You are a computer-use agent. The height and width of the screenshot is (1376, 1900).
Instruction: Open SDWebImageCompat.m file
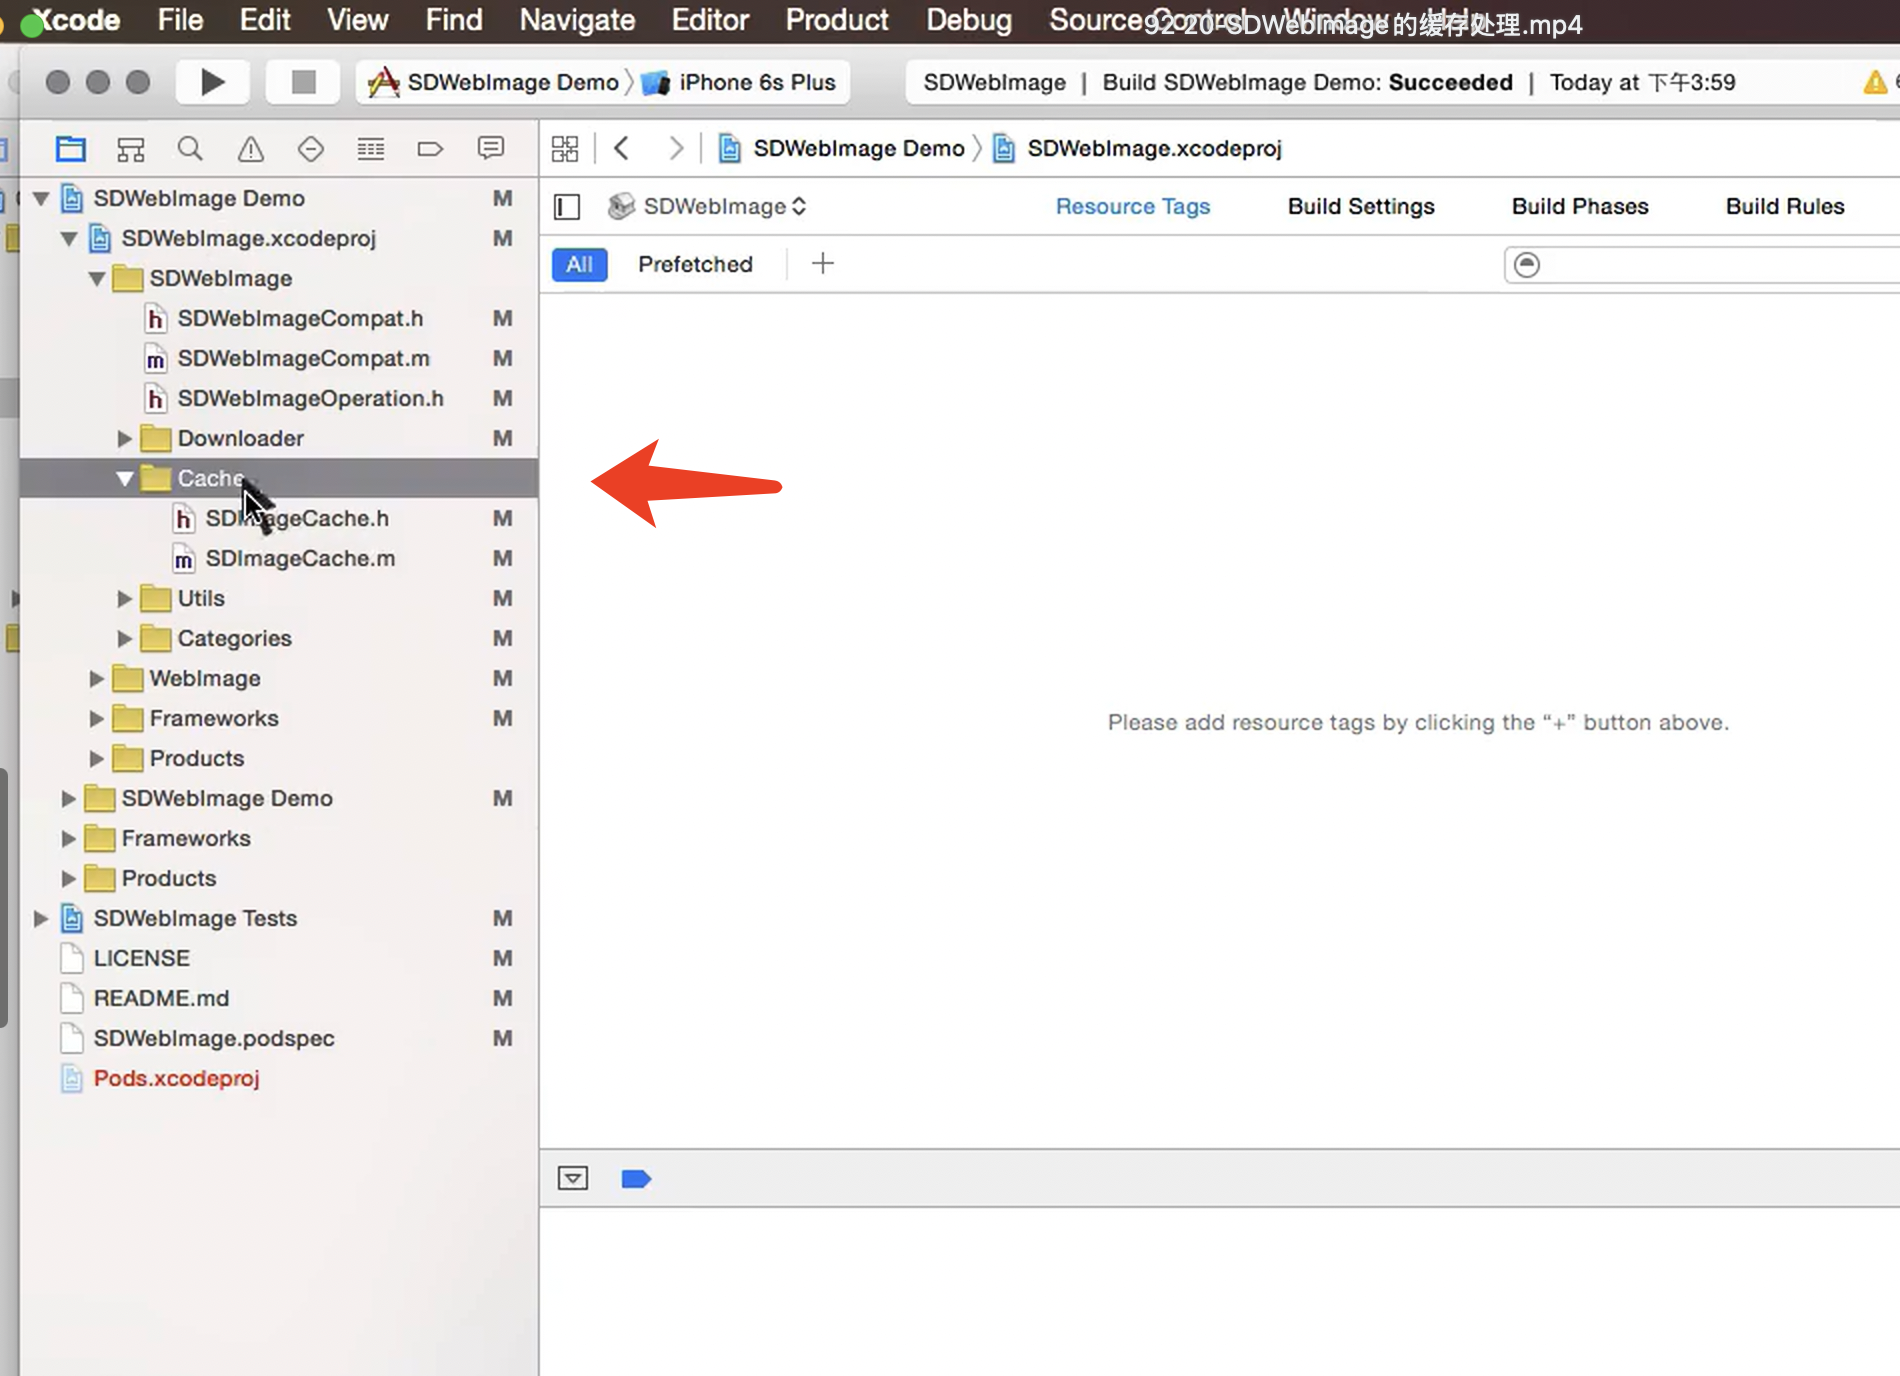(303, 358)
